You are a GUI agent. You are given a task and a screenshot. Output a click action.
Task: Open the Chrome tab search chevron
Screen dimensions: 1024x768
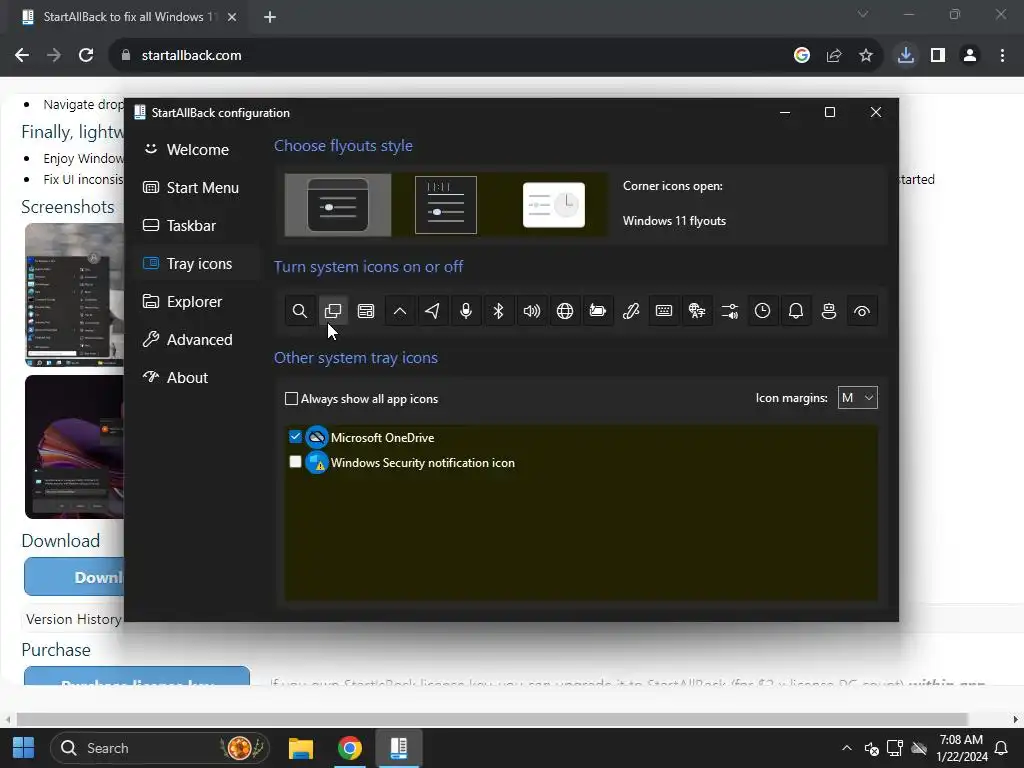[863, 14]
